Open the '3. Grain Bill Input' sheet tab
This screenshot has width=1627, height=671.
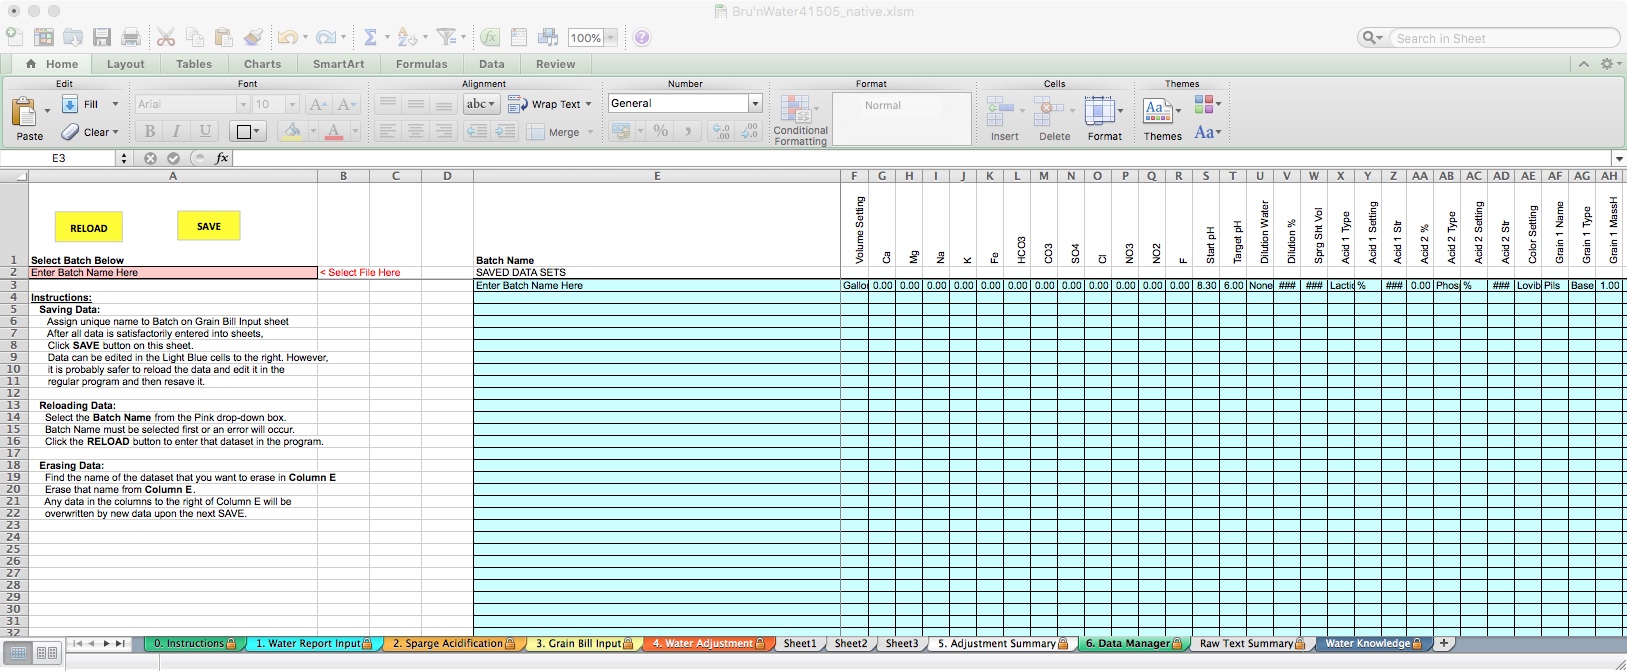point(578,644)
